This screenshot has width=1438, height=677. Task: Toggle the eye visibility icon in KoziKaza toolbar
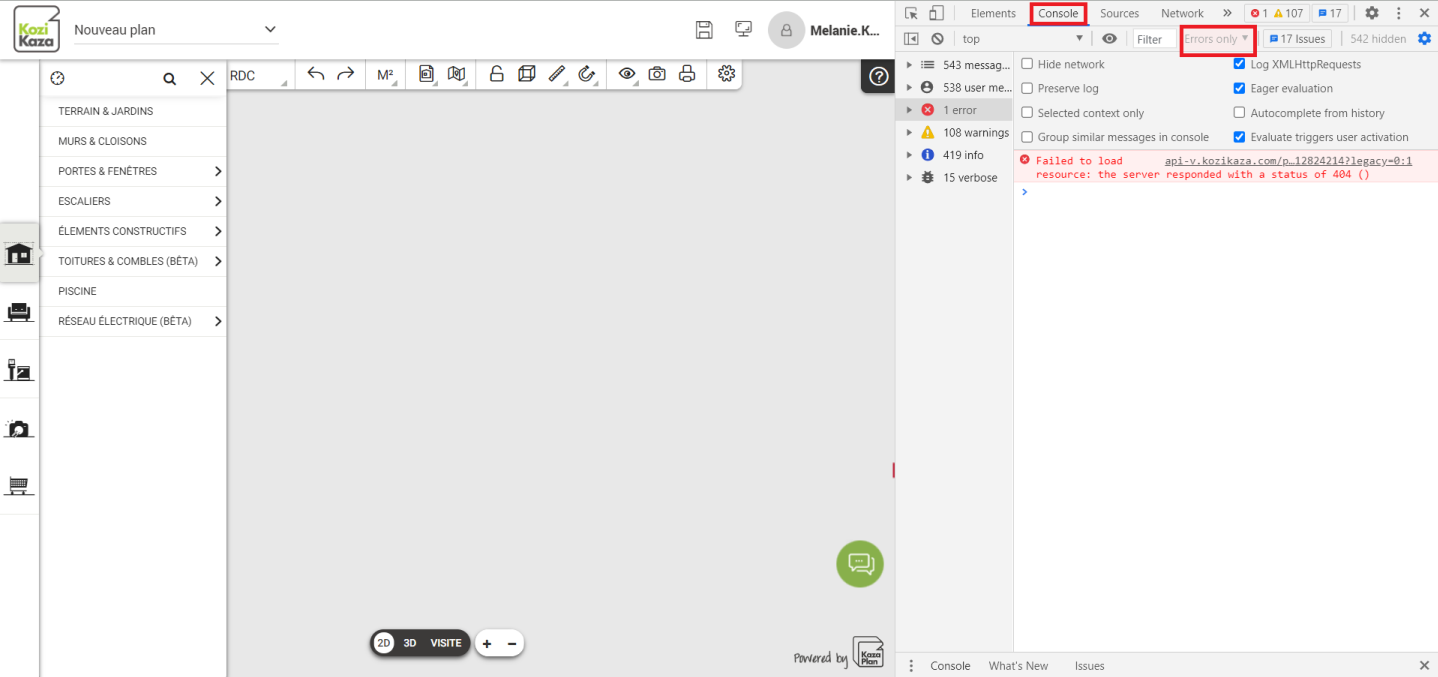pyautogui.click(x=627, y=74)
